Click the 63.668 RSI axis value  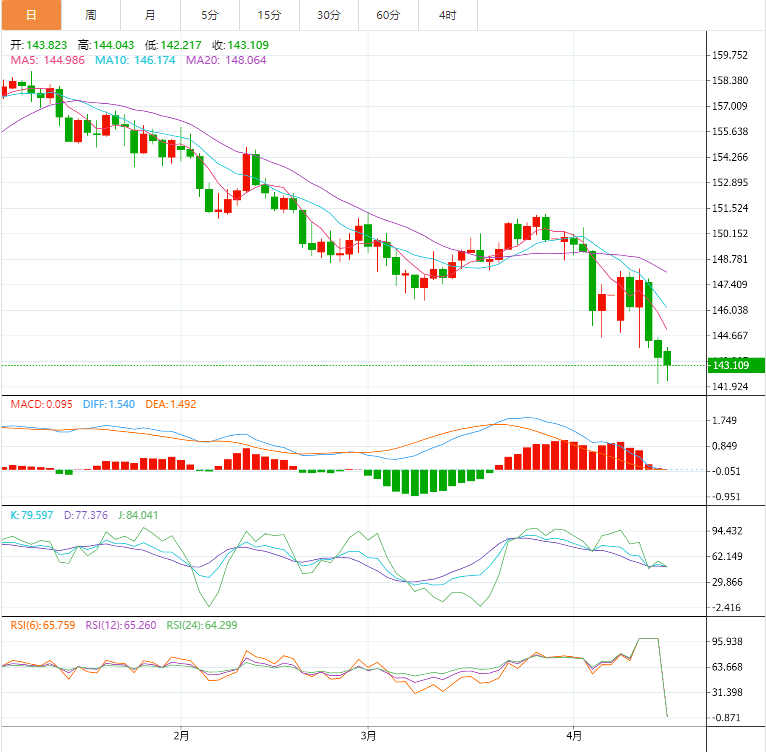(x=727, y=667)
